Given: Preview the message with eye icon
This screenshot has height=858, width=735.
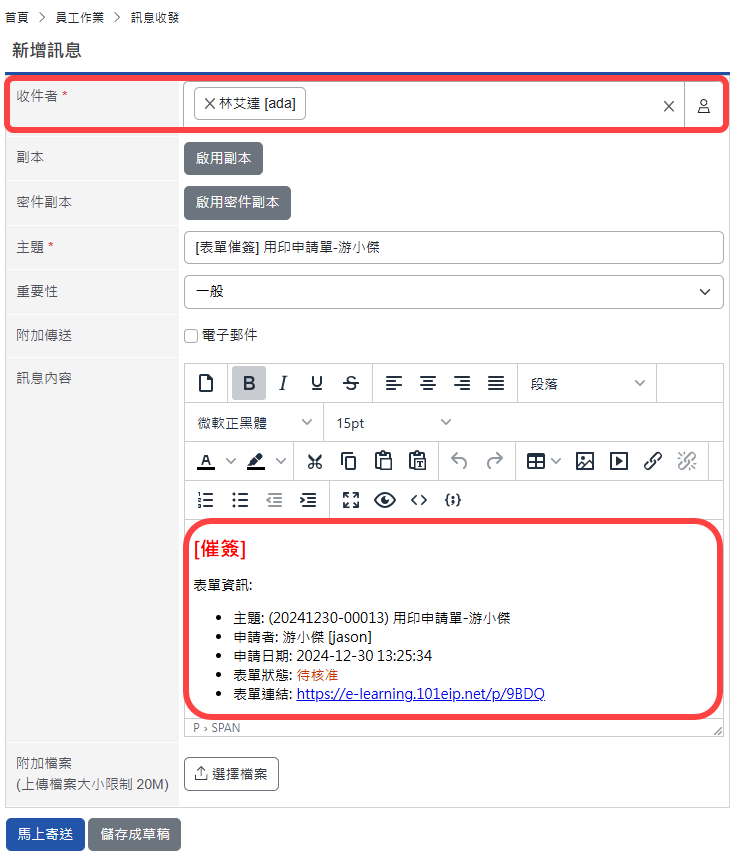Looking at the screenshot, I should [x=385, y=500].
